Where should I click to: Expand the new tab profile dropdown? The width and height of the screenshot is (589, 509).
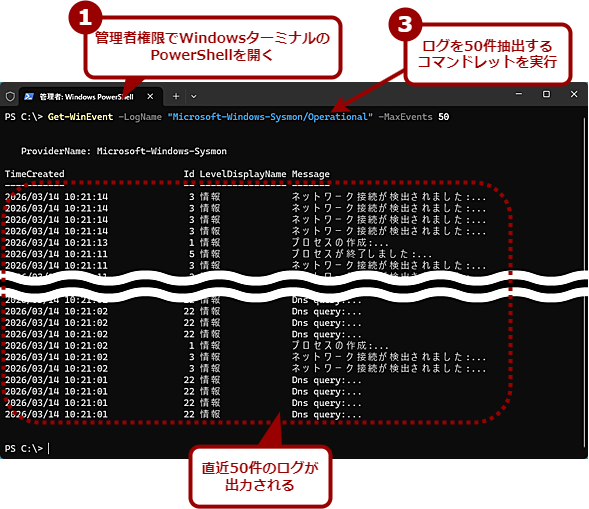pos(193,97)
